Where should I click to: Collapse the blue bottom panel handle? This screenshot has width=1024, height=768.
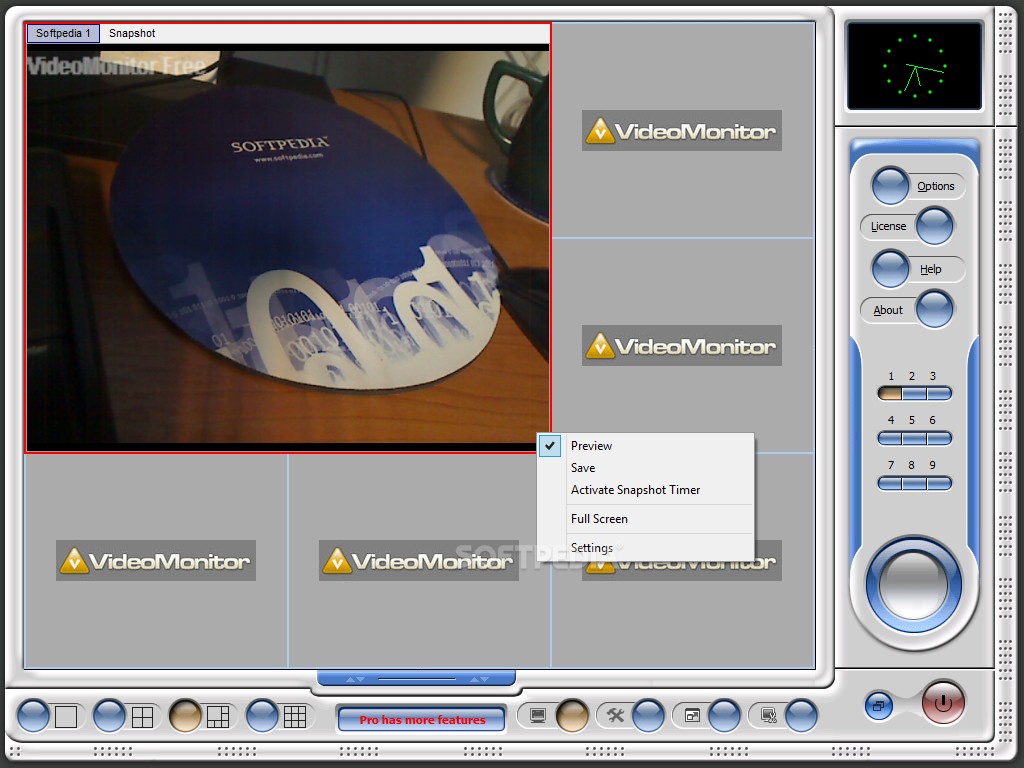(417, 679)
